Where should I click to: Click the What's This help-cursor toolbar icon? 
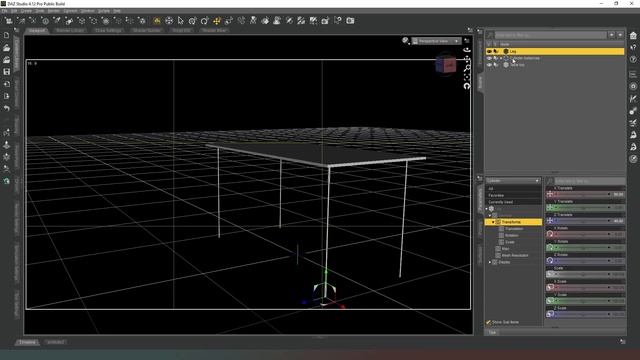click(338, 21)
